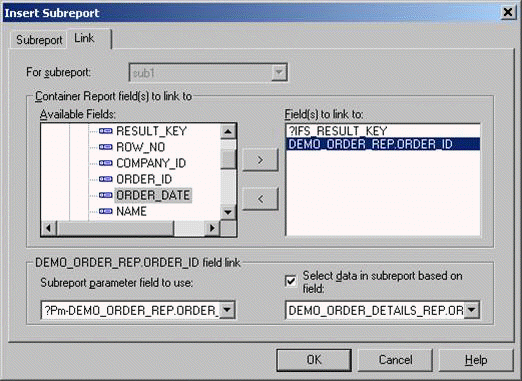
Task: Click the ORDER_ID field icon
Action: [106, 179]
